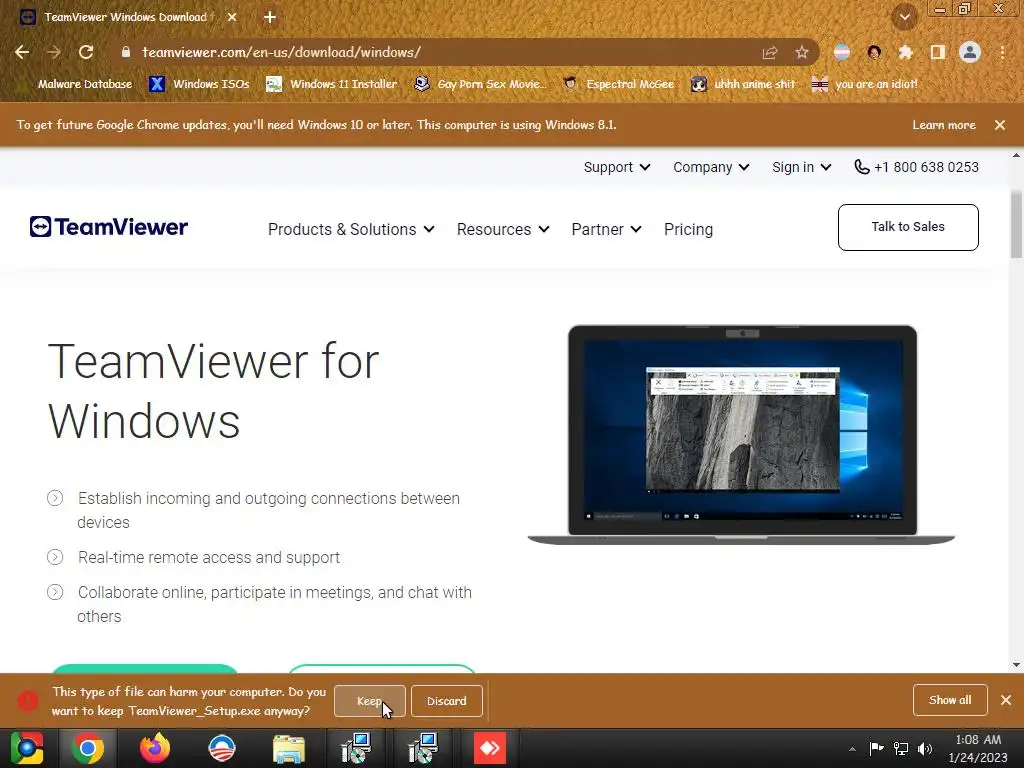The width and height of the screenshot is (1024, 768).
Task: Open a new browser tab
Action: point(270,18)
